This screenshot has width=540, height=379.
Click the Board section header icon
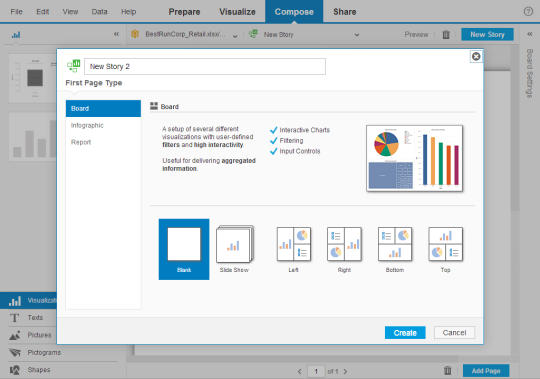pos(154,106)
